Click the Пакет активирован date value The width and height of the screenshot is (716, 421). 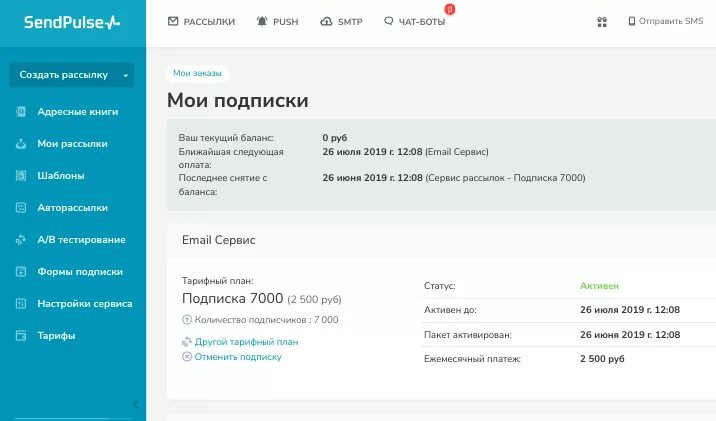tap(630, 335)
